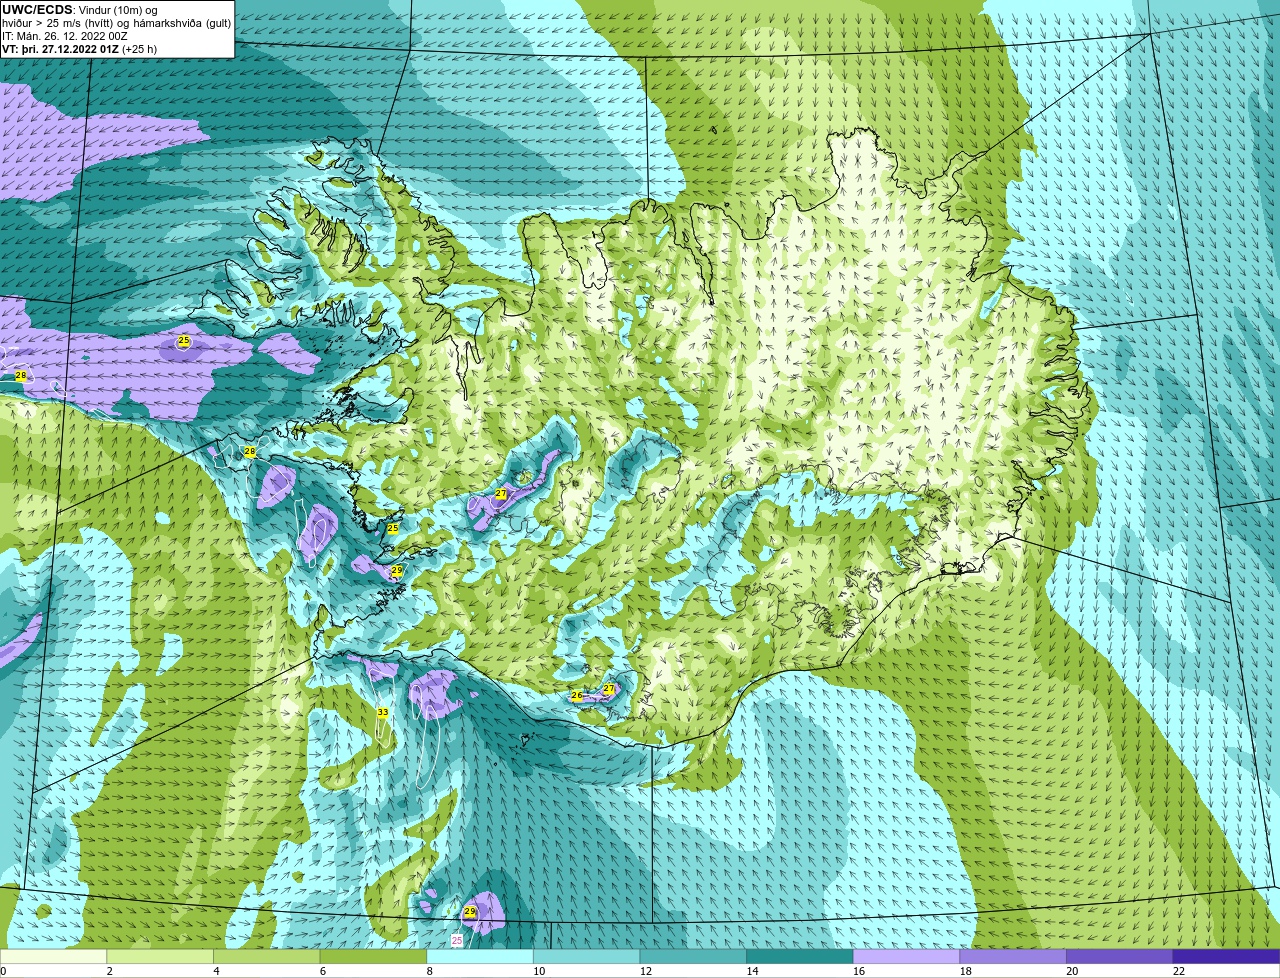The width and height of the screenshot is (1280, 978).
Task: Click the '16' scale label
Action: 859,971
